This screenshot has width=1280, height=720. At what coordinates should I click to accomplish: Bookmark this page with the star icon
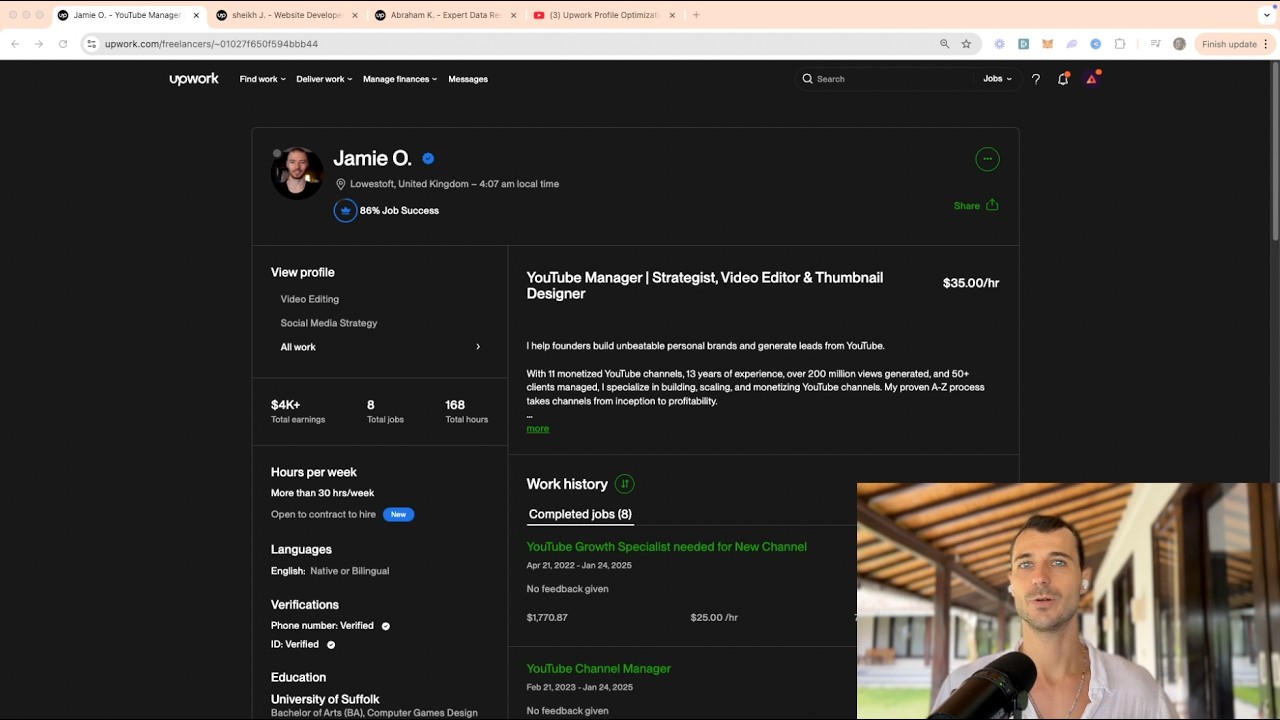[x=966, y=44]
